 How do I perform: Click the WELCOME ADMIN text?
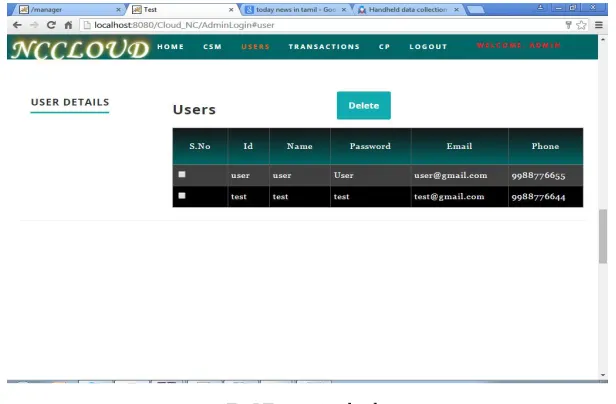pos(519,46)
